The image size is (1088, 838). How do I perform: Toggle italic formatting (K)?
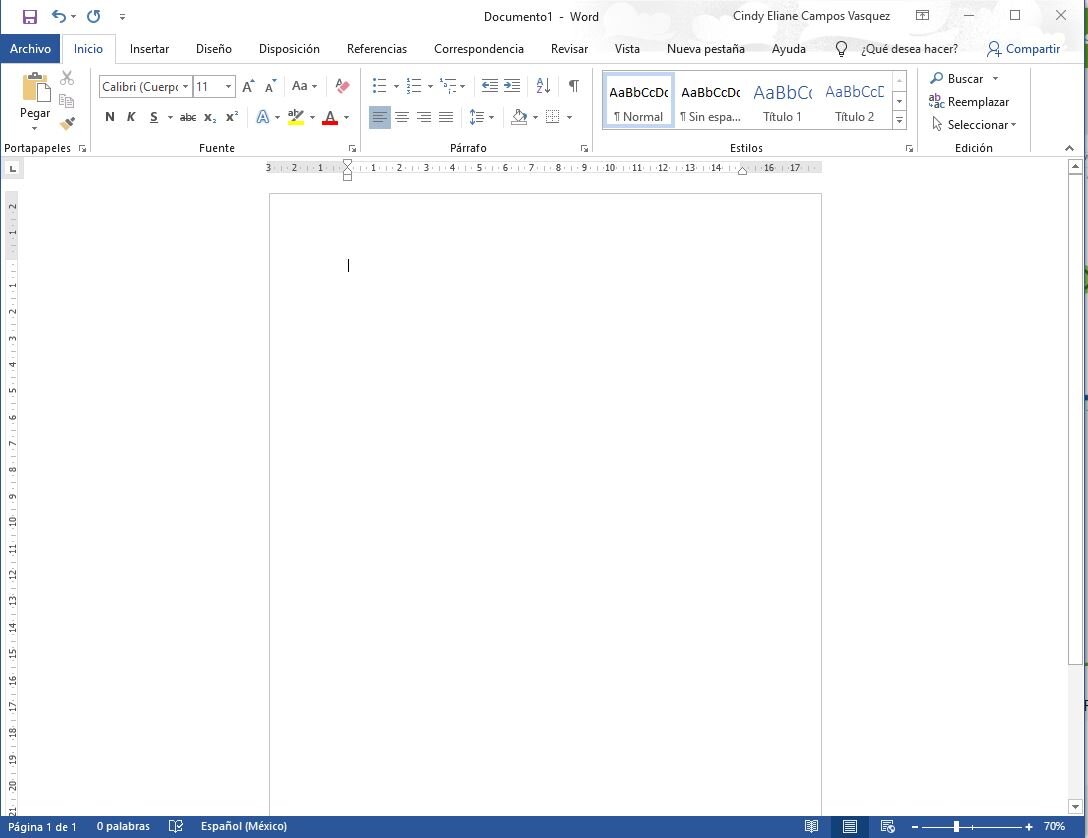pos(131,117)
